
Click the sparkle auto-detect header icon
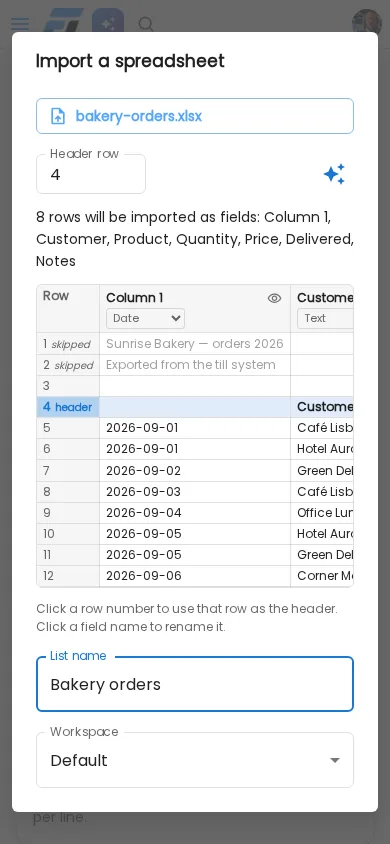tap(334, 174)
